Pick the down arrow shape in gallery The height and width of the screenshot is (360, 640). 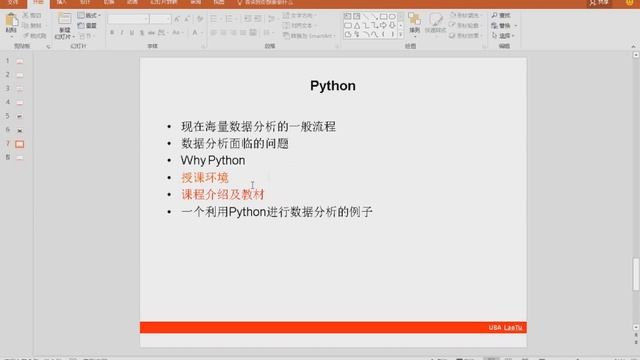(392, 25)
